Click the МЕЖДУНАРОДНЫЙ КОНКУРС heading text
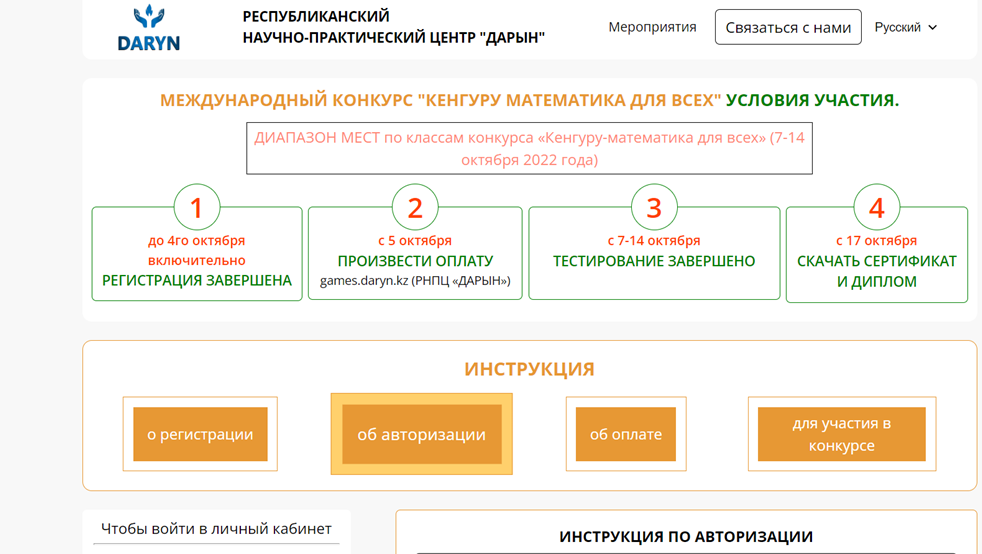The height and width of the screenshot is (554, 982). 440,100
